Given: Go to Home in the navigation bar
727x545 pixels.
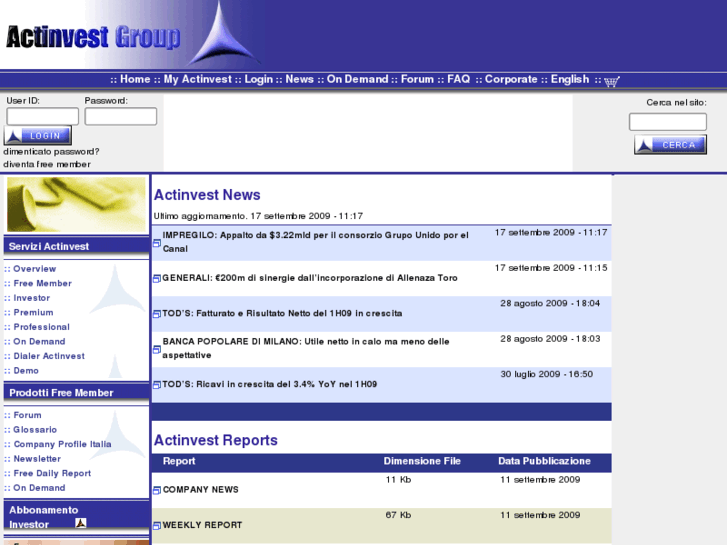Looking at the screenshot, I should click(135, 79).
